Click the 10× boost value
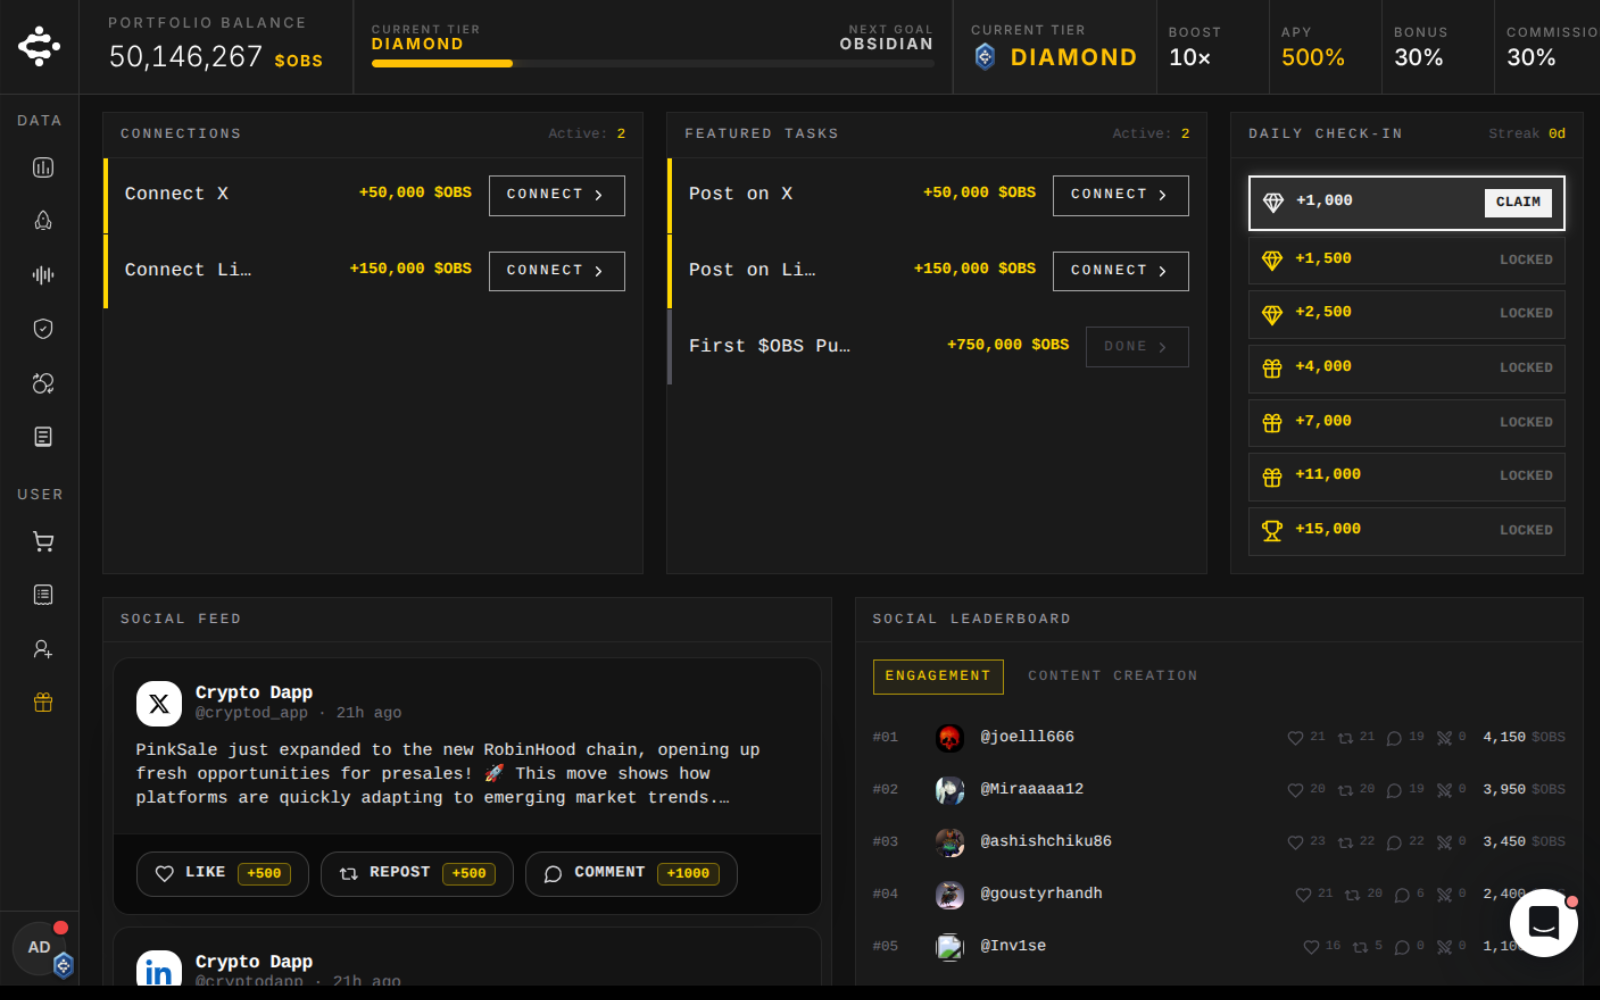 pos(1189,58)
